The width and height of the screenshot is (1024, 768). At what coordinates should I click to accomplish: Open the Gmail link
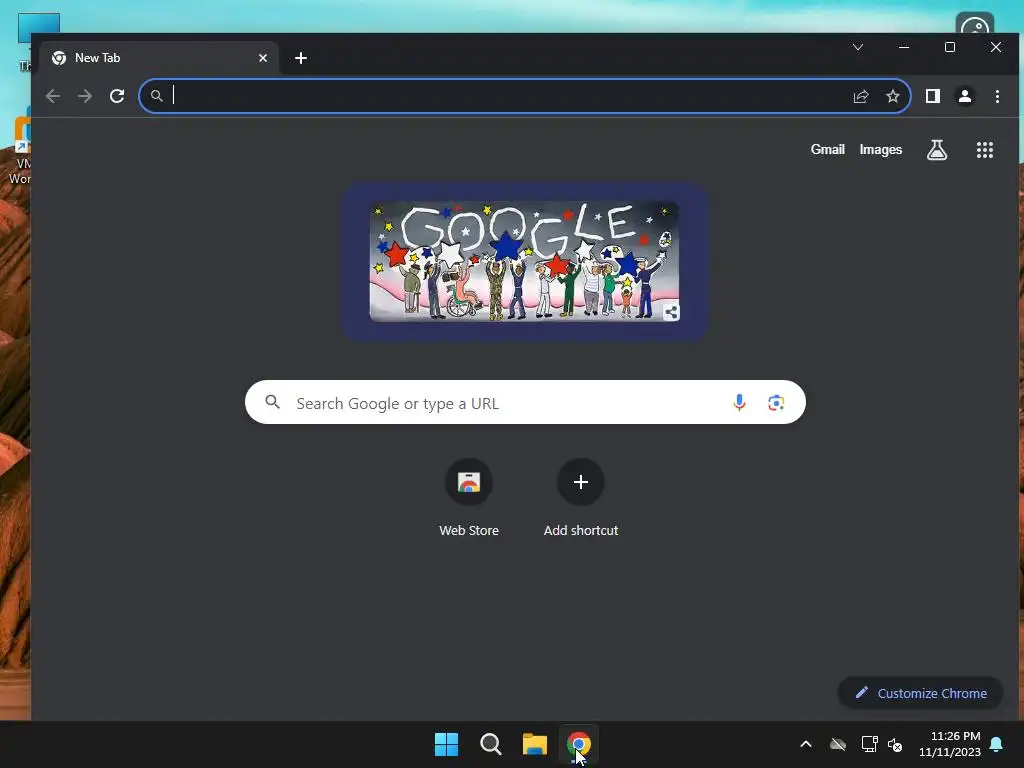(827, 150)
